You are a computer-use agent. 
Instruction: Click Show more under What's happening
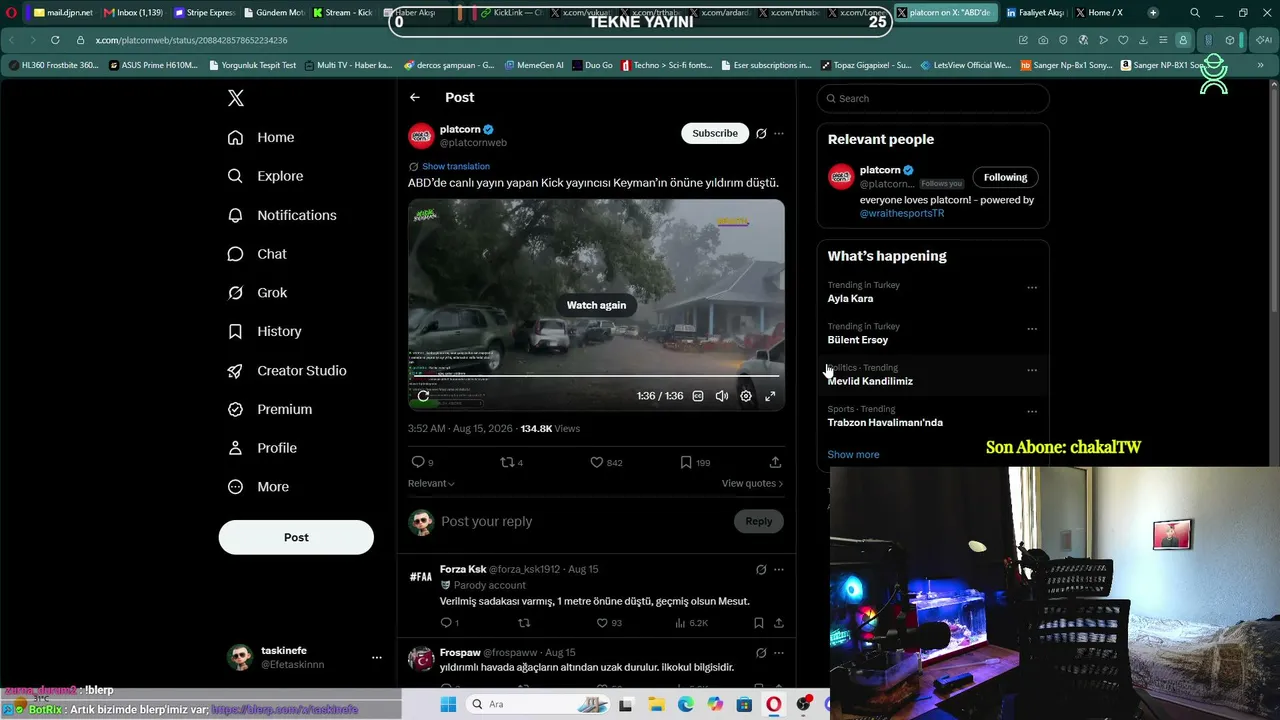pyautogui.click(x=853, y=454)
